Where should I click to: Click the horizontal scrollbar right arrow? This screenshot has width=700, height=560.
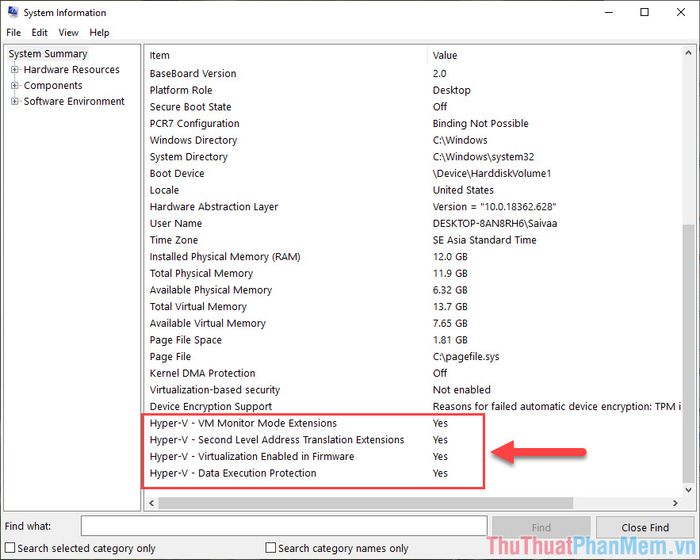click(x=675, y=503)
